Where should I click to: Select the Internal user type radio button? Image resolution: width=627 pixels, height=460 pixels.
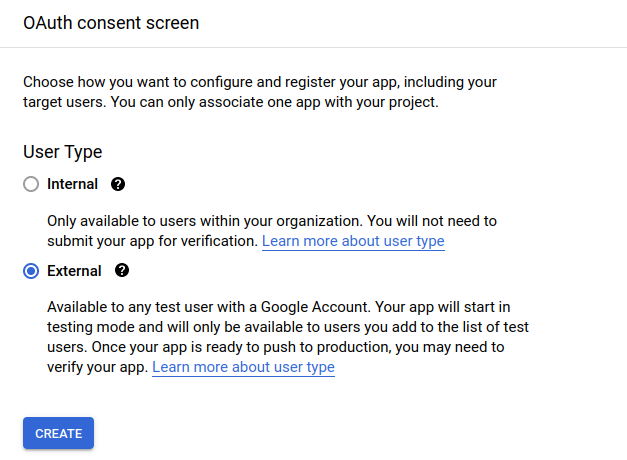point(31,184)
